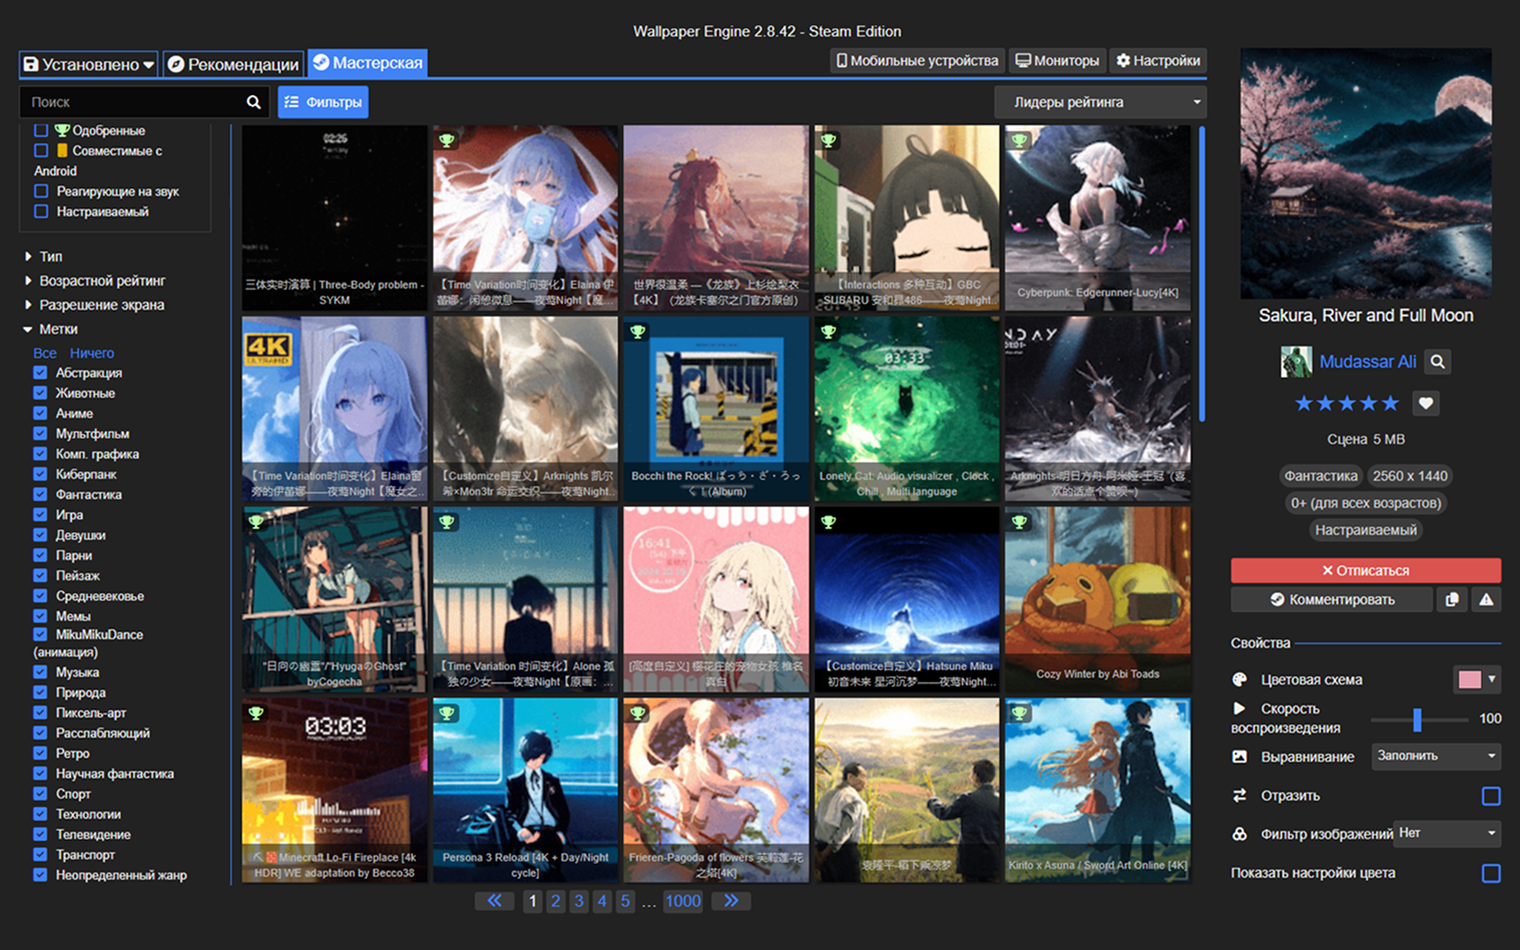Select Все tags link
This screenshot has width=1520, height=950.
point(45,353)
